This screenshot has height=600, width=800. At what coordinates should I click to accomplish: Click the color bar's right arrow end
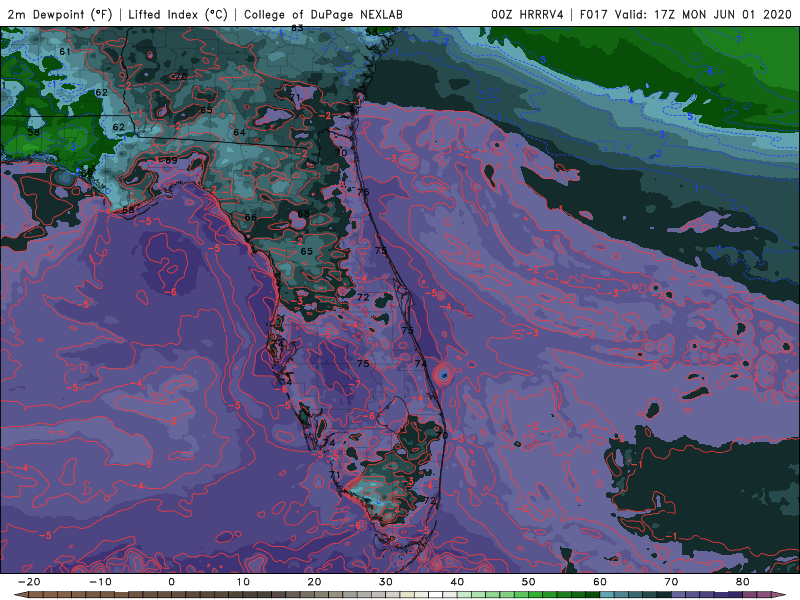[x=779, y=595]
